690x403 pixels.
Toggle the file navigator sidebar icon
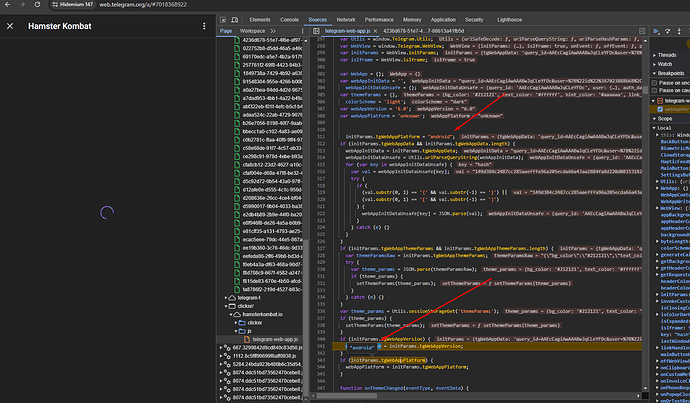pyautogui.click(x=316, y=31)
